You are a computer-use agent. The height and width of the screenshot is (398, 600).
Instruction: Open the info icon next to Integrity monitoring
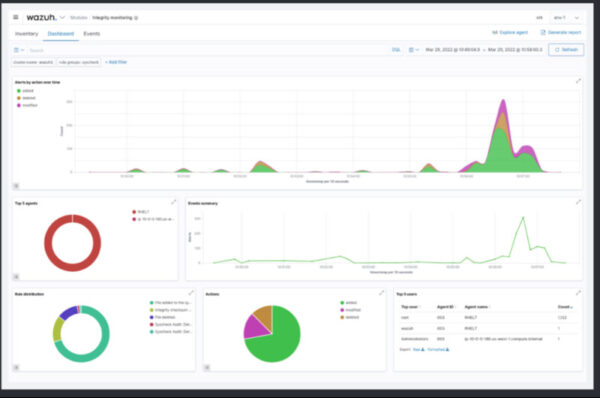point(136,18)
